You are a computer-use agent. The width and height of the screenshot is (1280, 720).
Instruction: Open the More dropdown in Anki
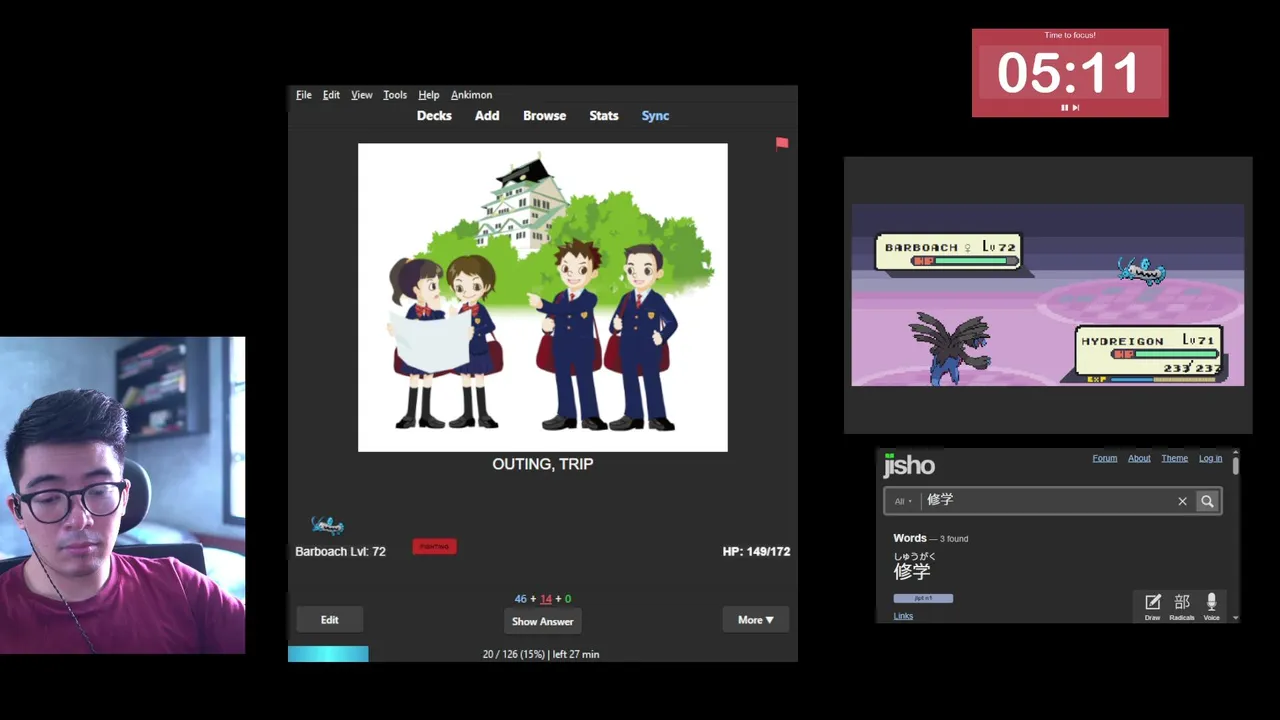pyautogui.click(x=755, y=620)
